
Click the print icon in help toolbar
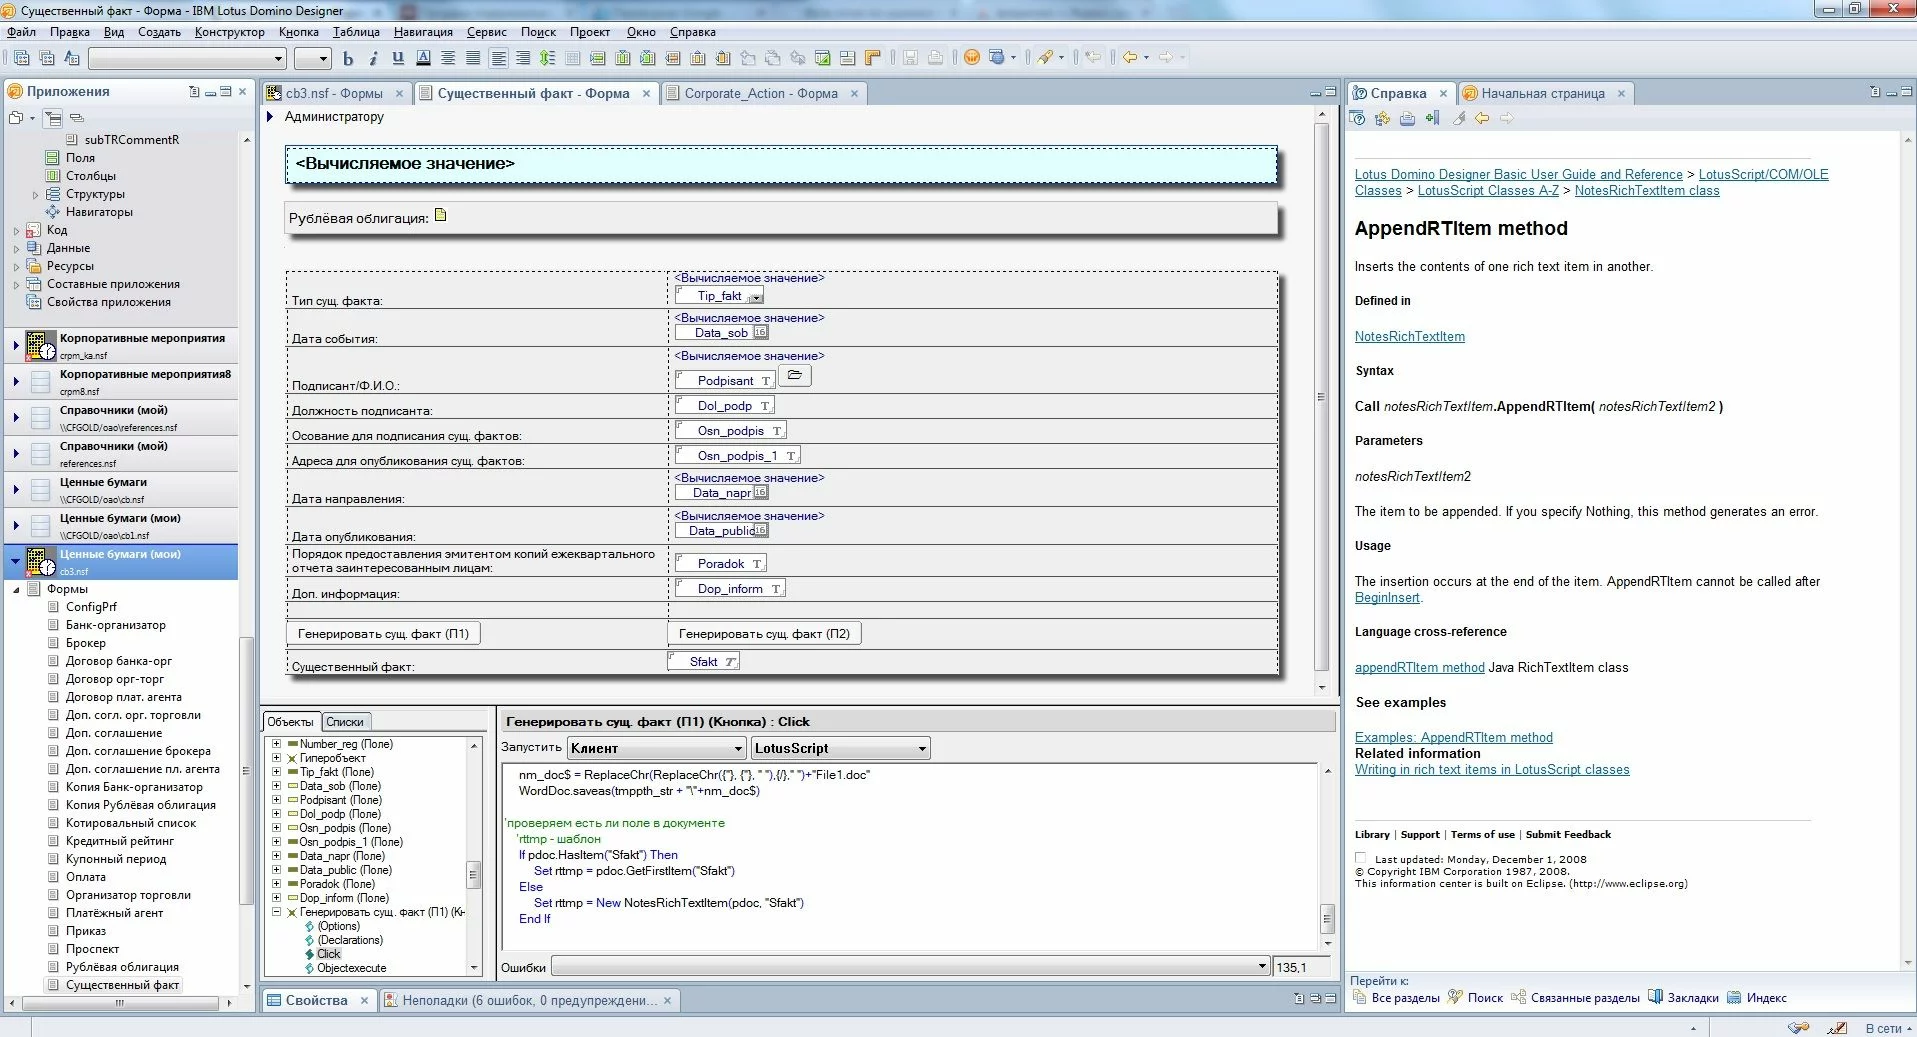(1407, 119)
